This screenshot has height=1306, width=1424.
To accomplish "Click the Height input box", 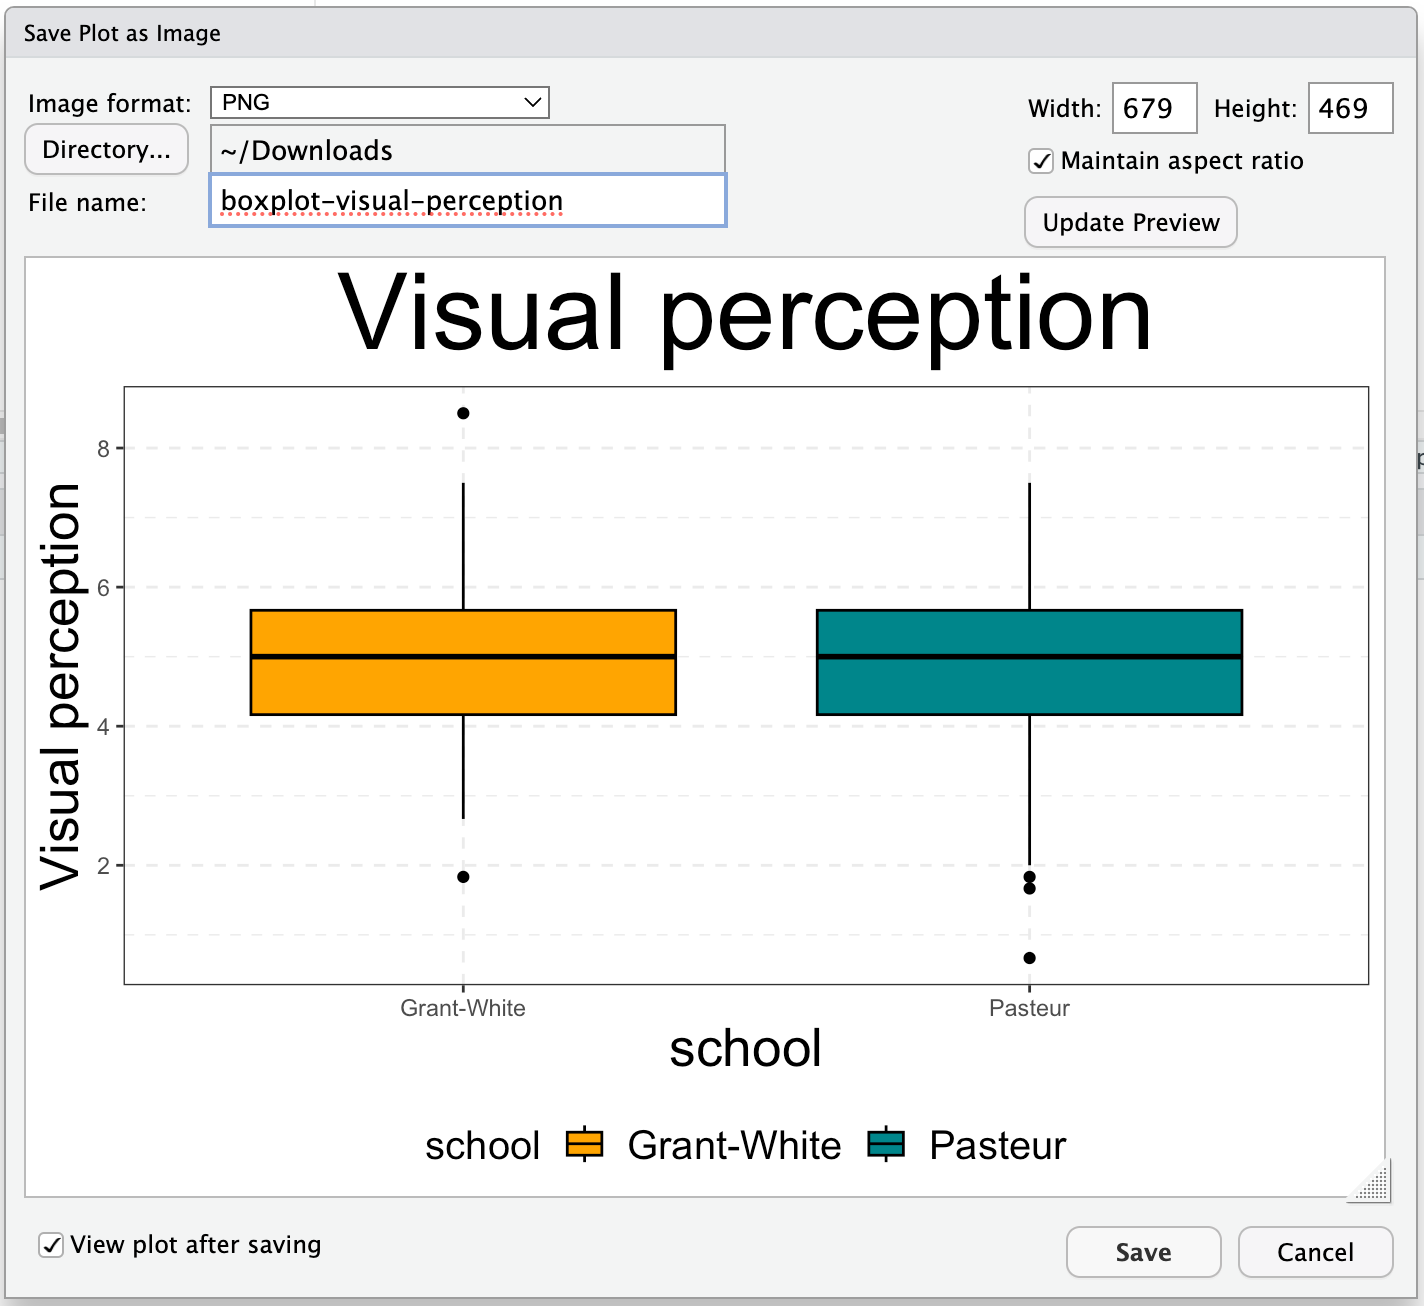I will 1349,108.
